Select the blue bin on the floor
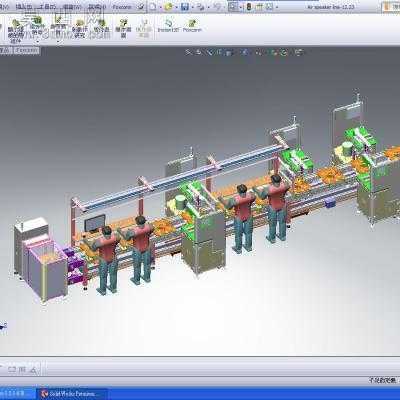Viewport: 400px width, 400px height. (330, 202)
